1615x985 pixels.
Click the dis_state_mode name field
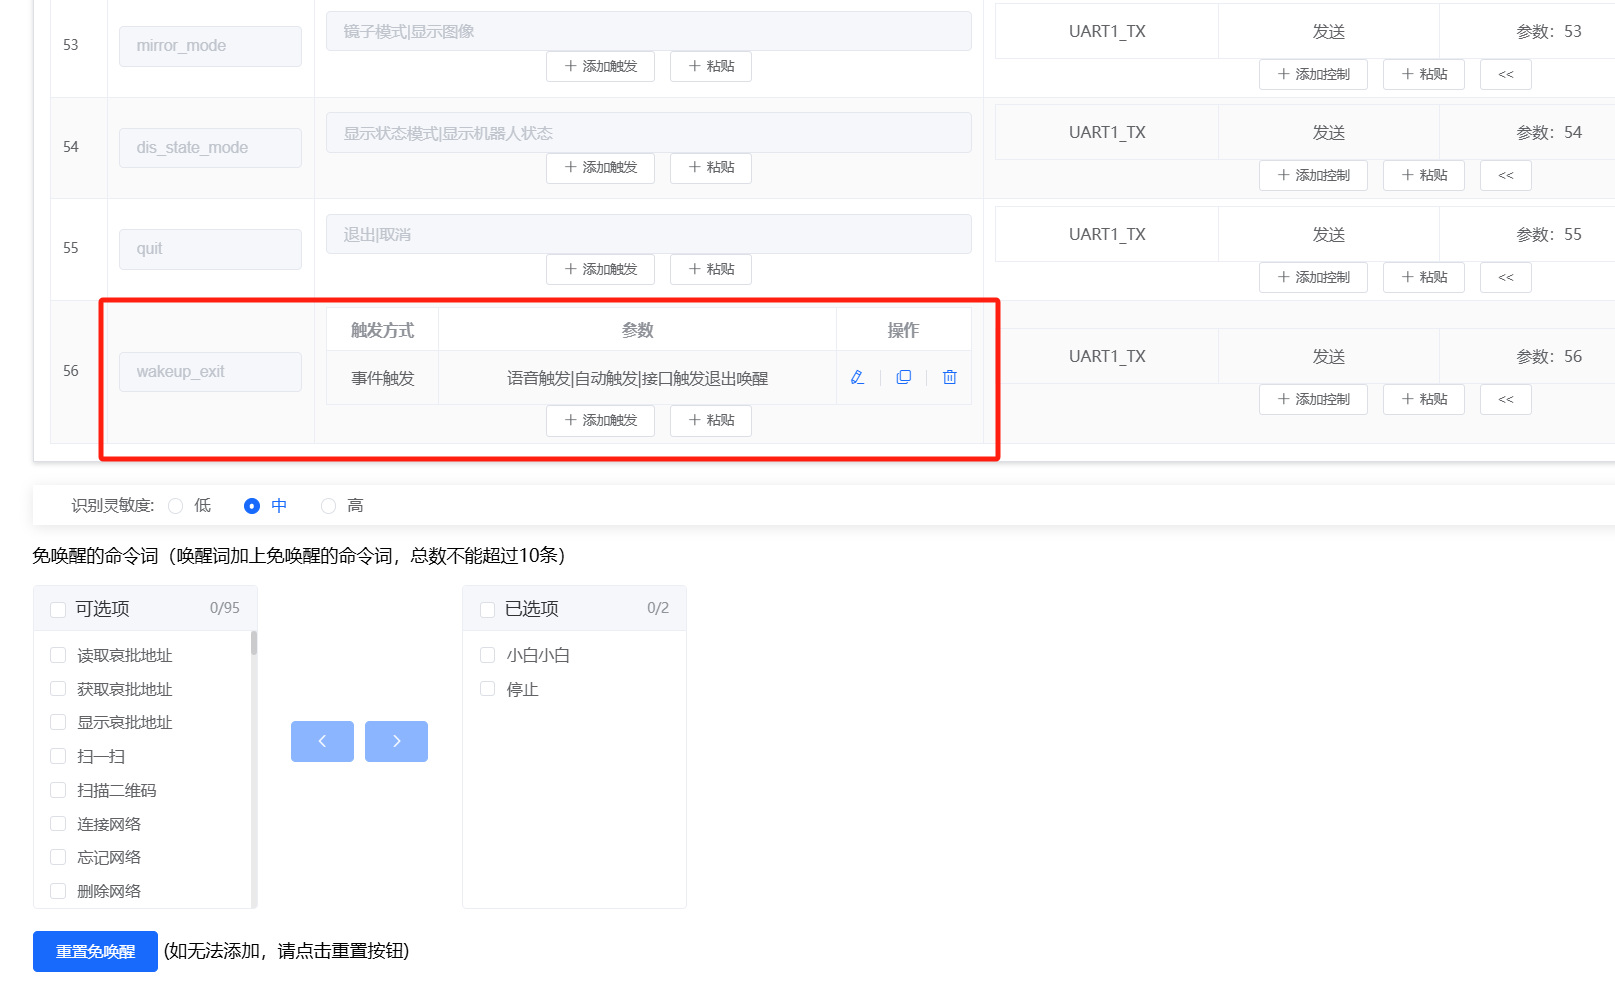click(210, 148)
